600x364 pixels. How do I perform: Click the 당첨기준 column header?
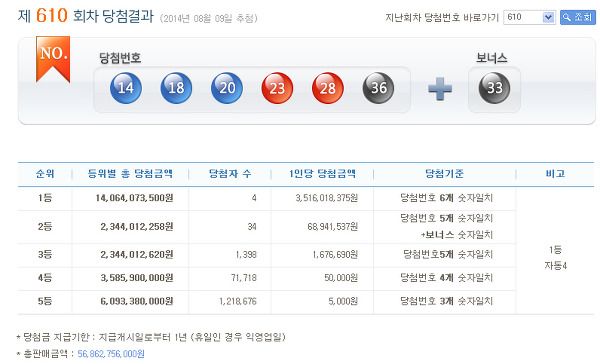tap(444, 174)
